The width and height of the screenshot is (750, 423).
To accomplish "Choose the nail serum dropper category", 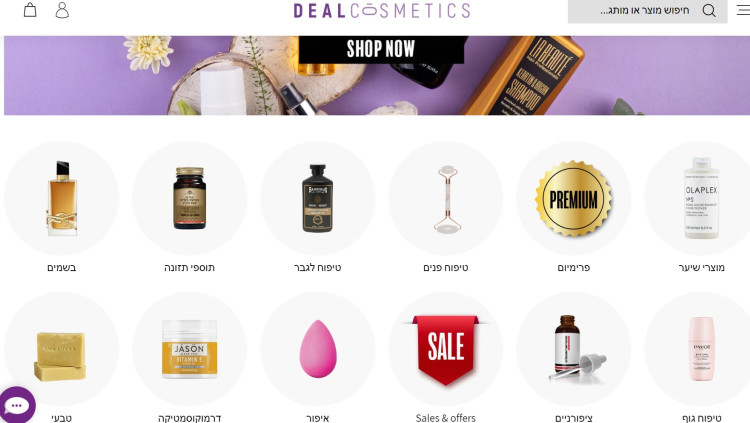I will (x=576, y=349).
